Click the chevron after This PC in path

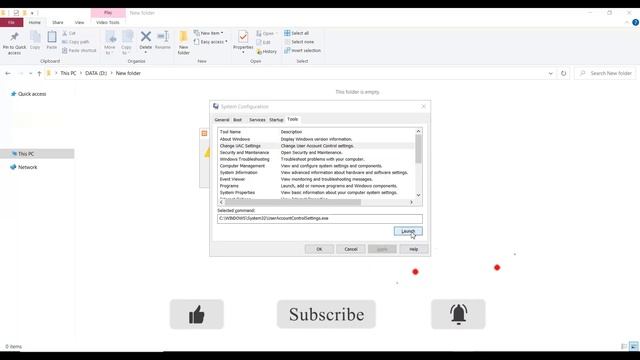(x=81, y=73)
